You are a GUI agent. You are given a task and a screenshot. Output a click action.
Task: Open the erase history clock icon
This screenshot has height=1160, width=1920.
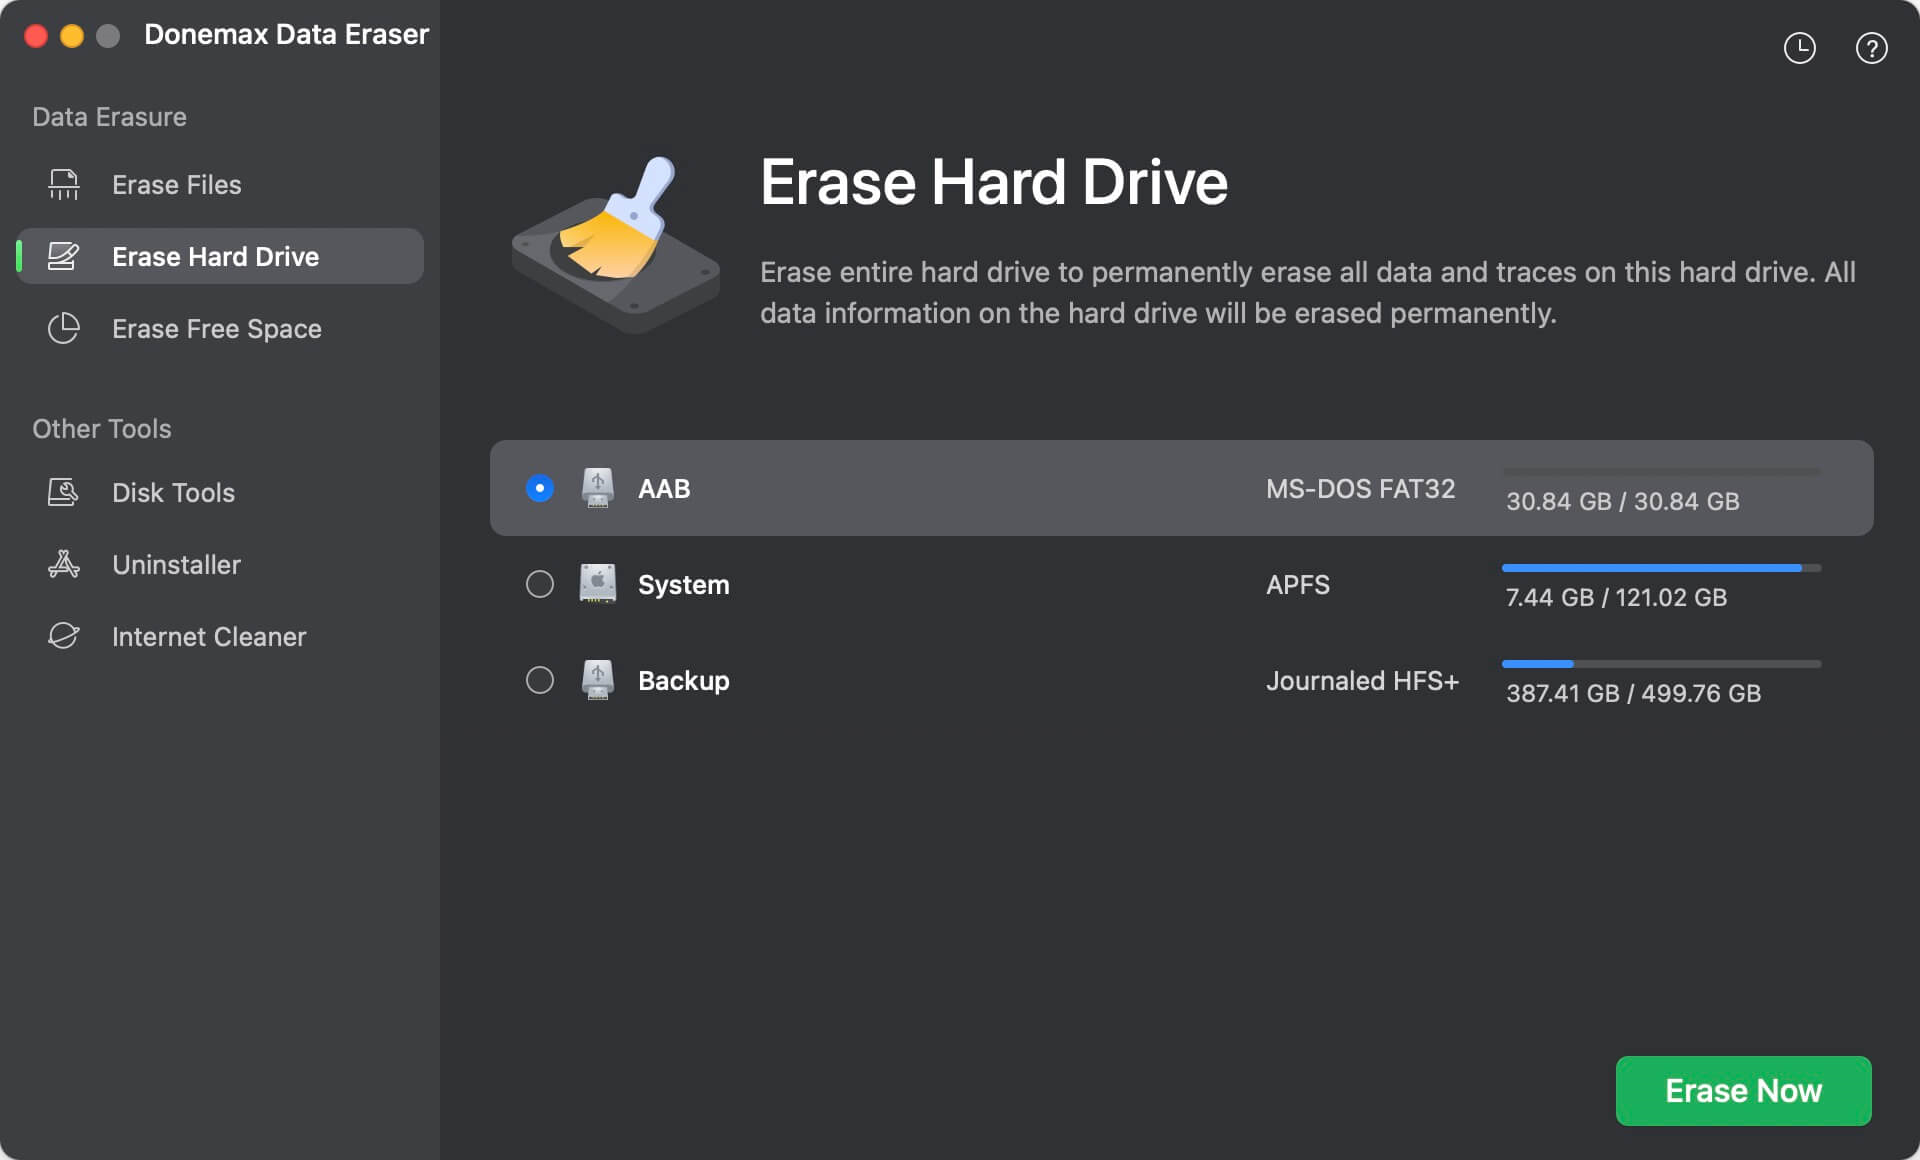[x=1799, y=48]
